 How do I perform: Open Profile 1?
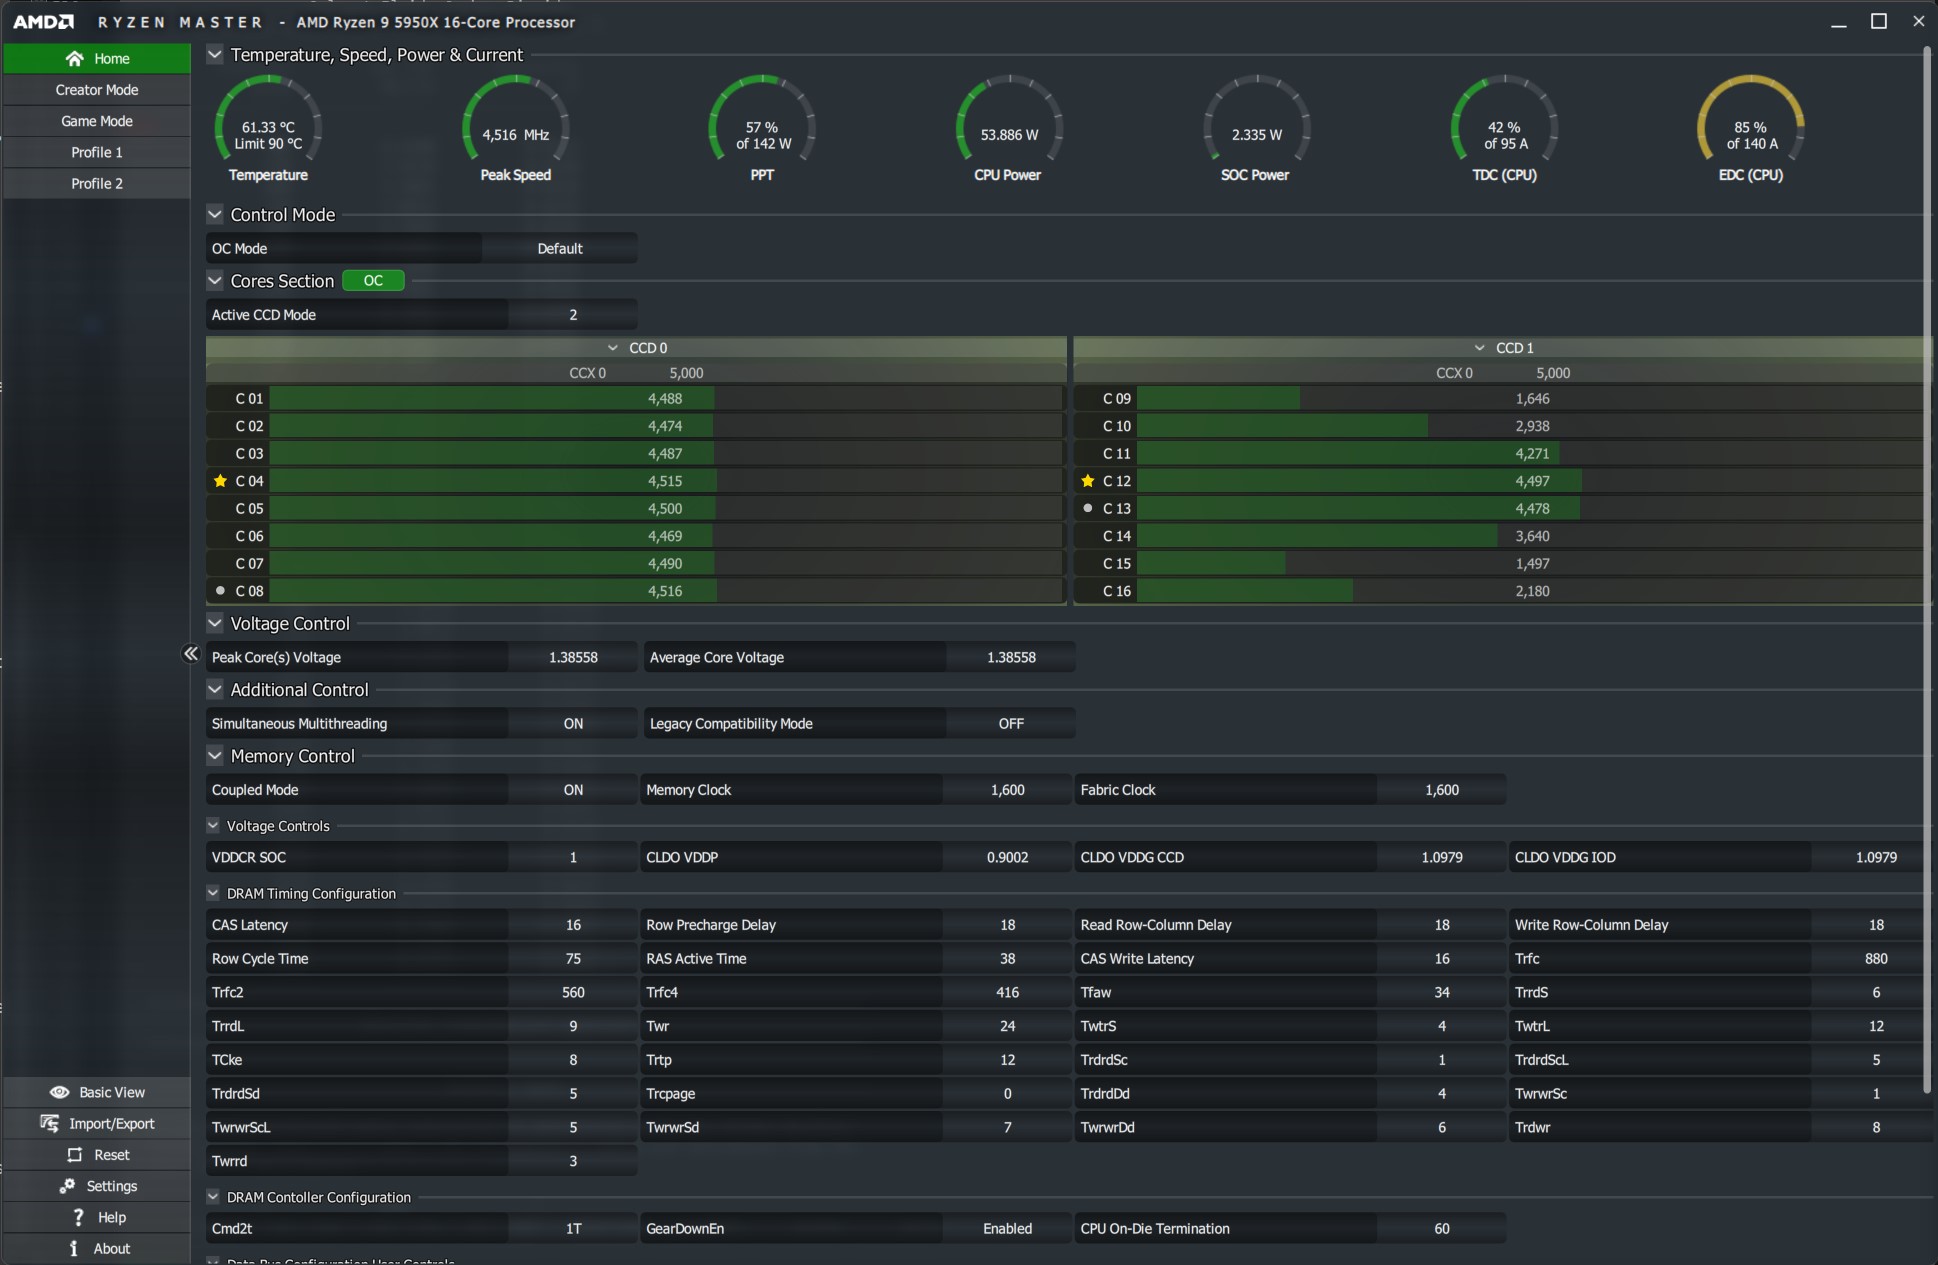click(x=97, y=152)
